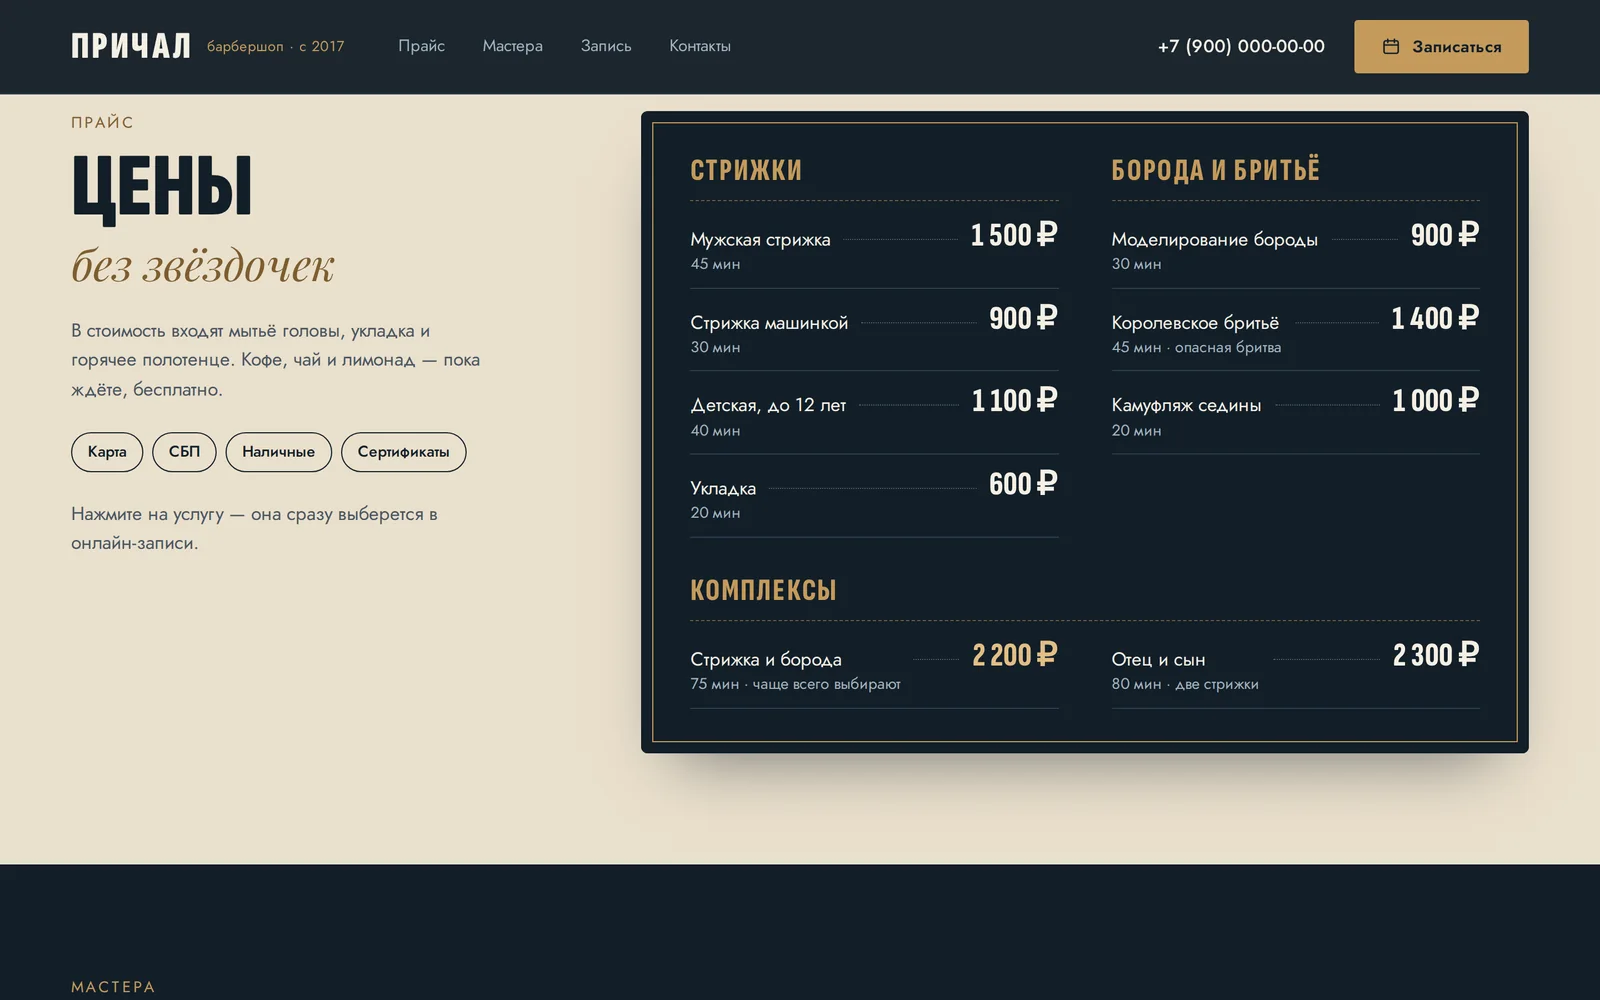The image size is (1600, 1000).
Task: Pick Моделирование бороды service
Action: (1295, 247)
